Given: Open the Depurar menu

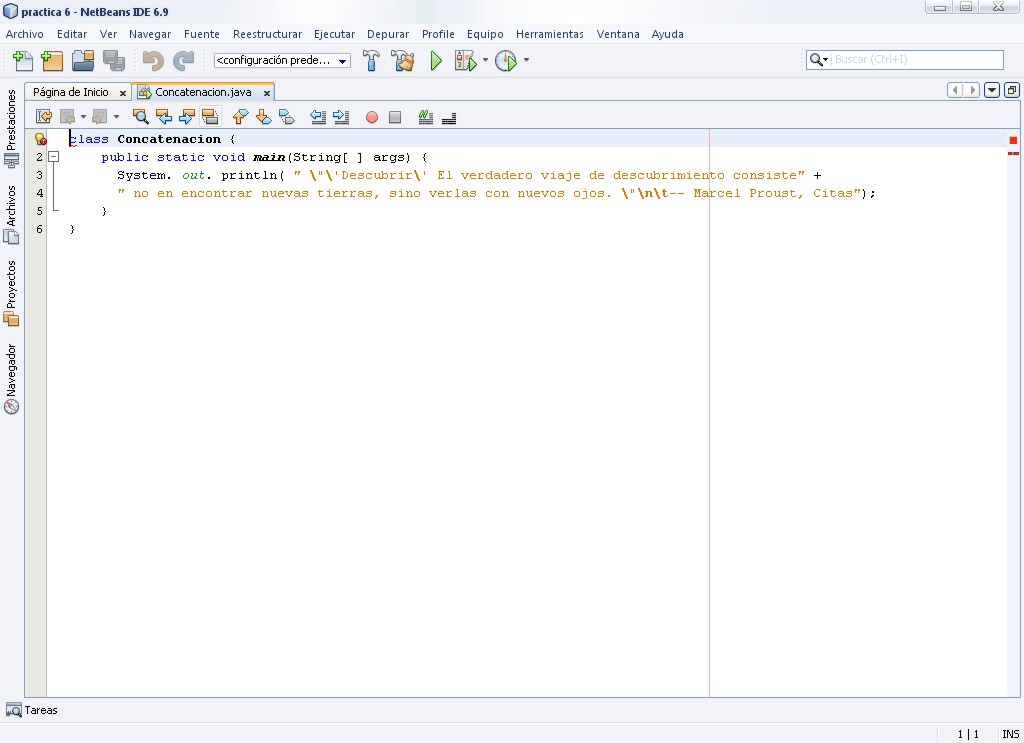Looking at the screenshot, I should [388, 33].
